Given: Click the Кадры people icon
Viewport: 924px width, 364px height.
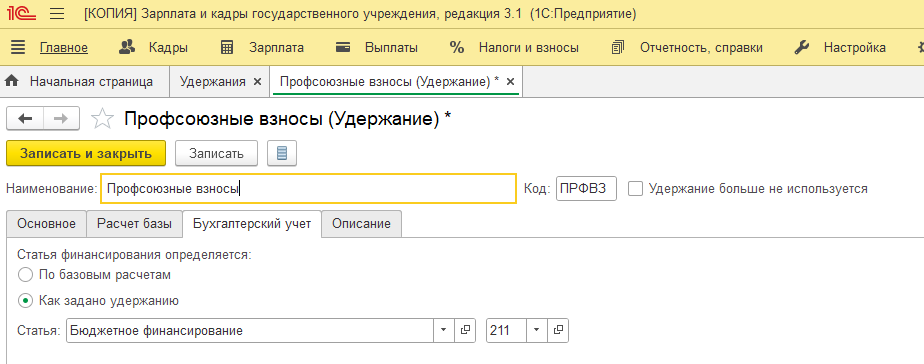Looking at the screenshot, I should 127,48.
